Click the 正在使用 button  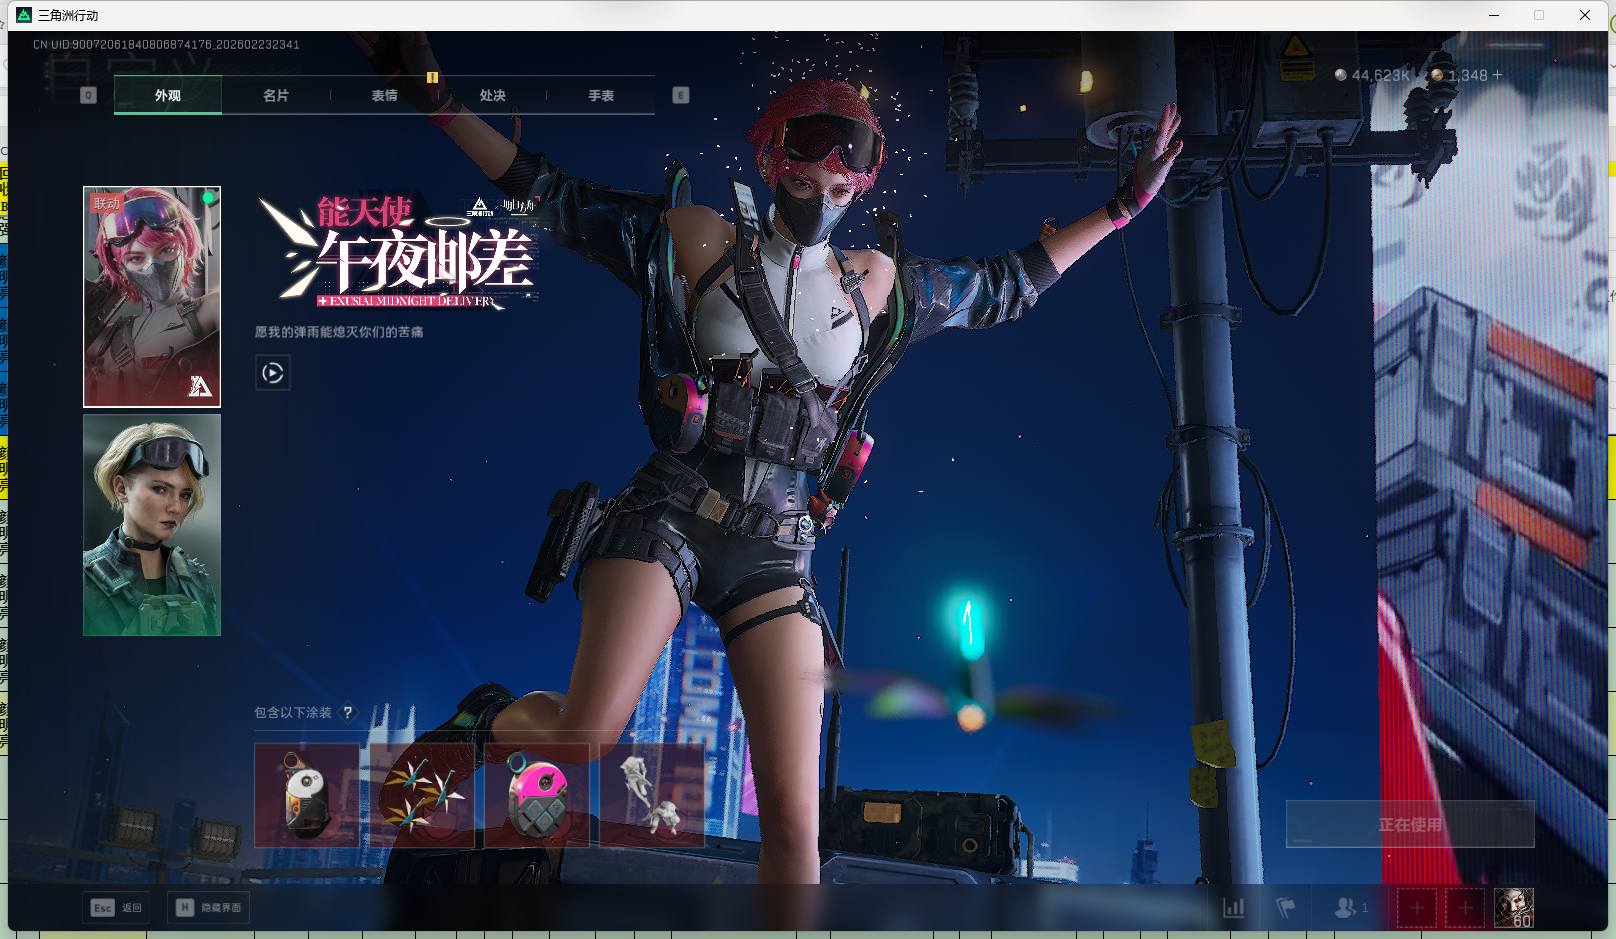pos(1410,824)
